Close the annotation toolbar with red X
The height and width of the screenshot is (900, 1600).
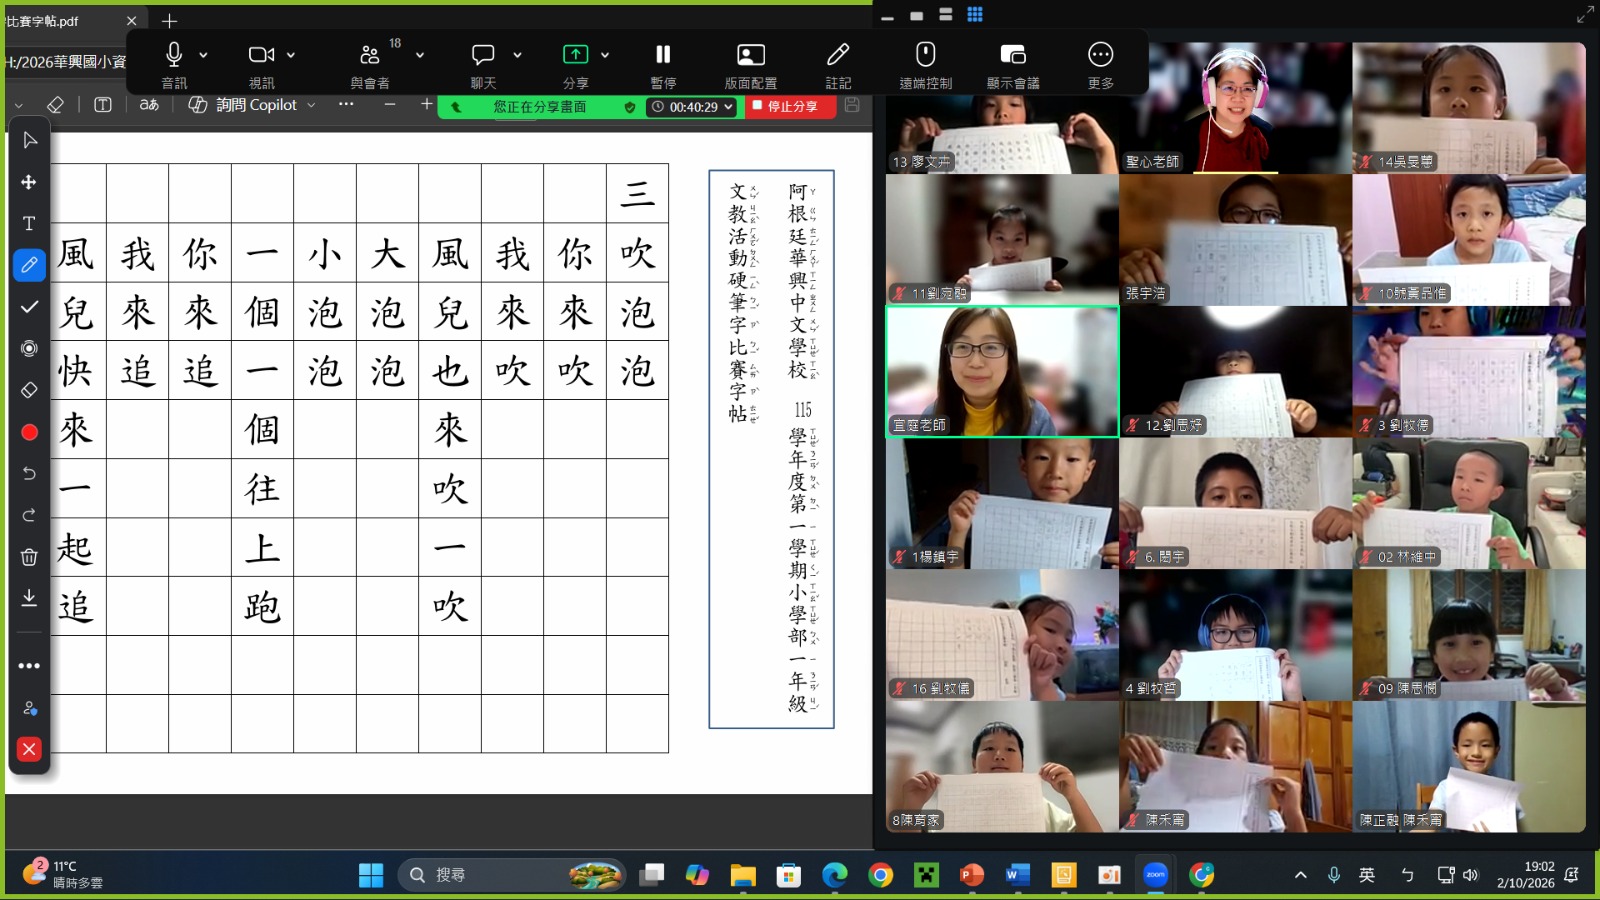point(29,749)
